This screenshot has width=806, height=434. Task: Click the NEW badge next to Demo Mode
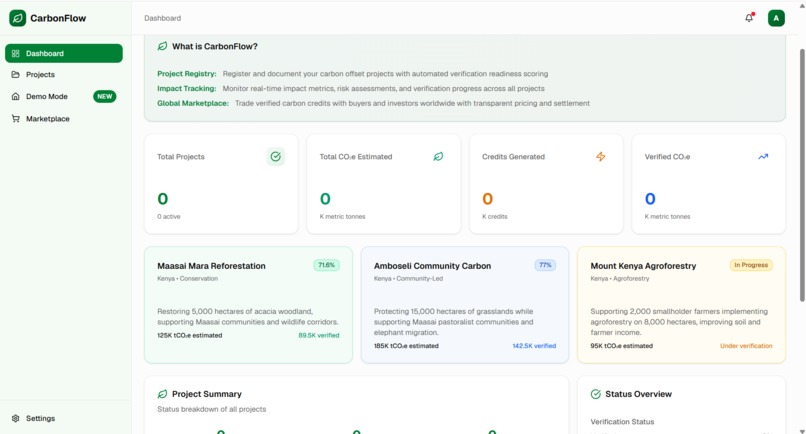point(105,96)
